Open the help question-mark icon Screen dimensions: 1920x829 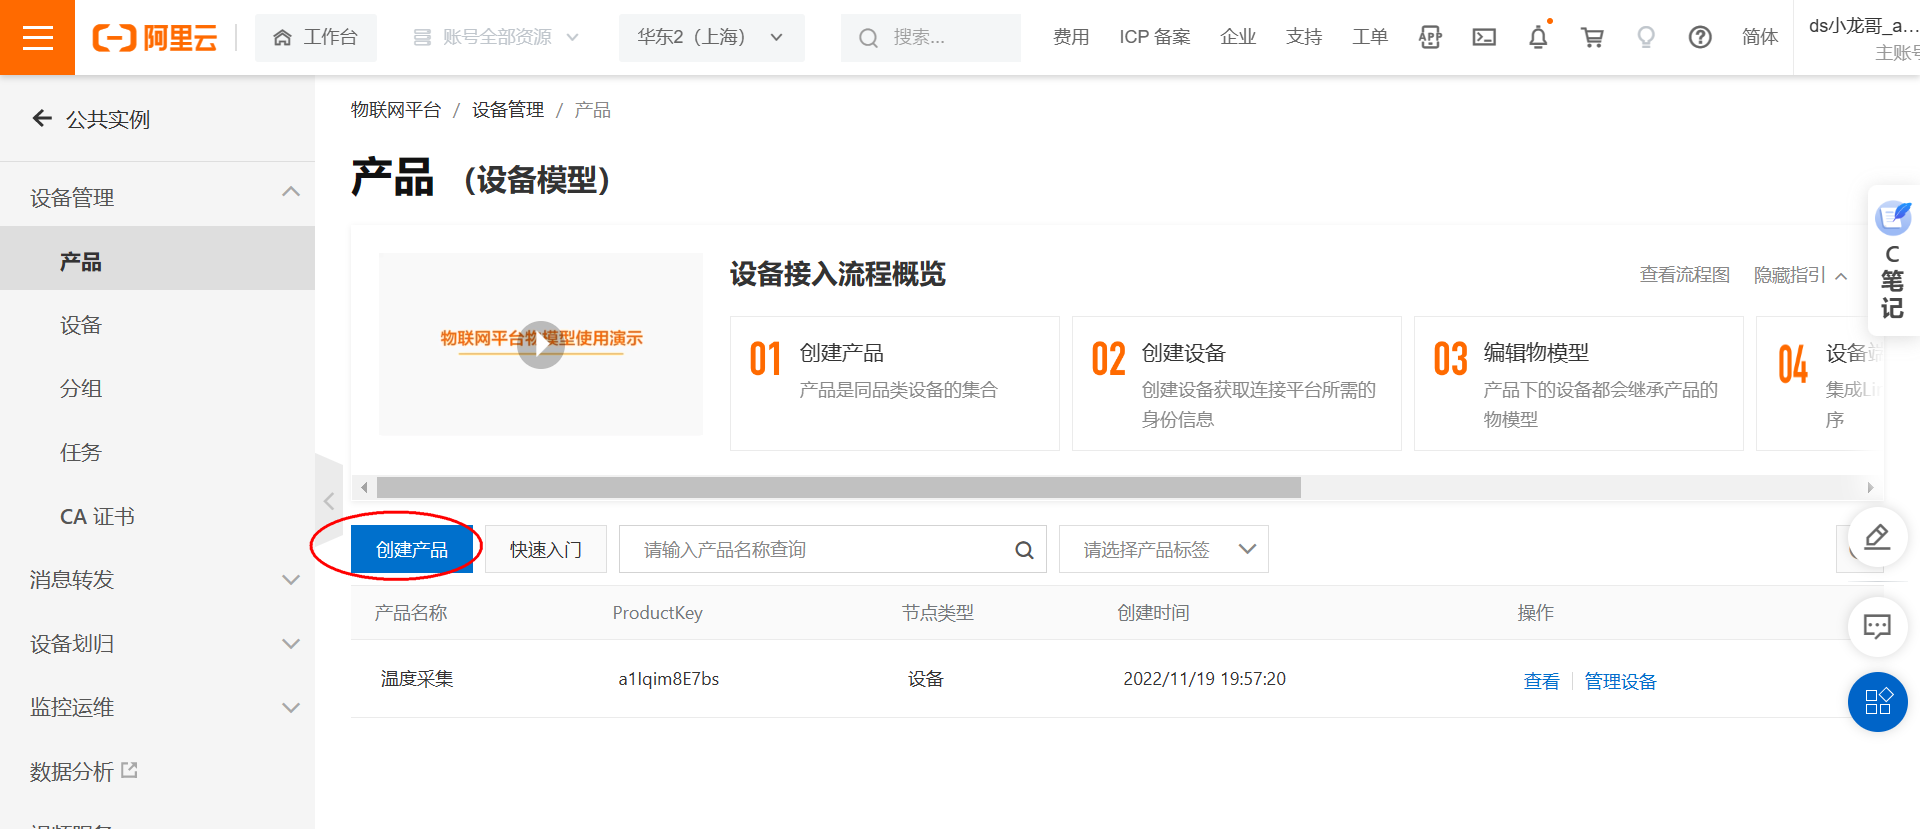[1700, 38]
